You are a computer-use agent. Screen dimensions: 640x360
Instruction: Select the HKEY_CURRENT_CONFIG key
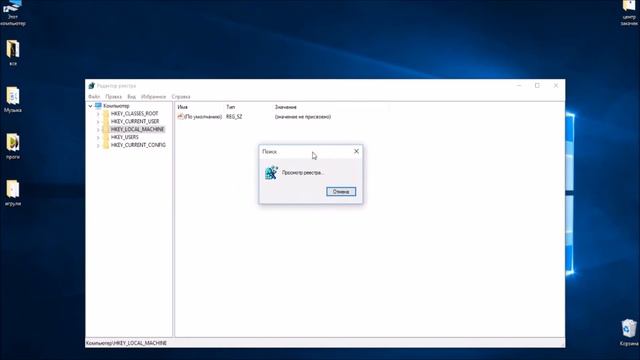pyautogui.click(x=138, y=145)
